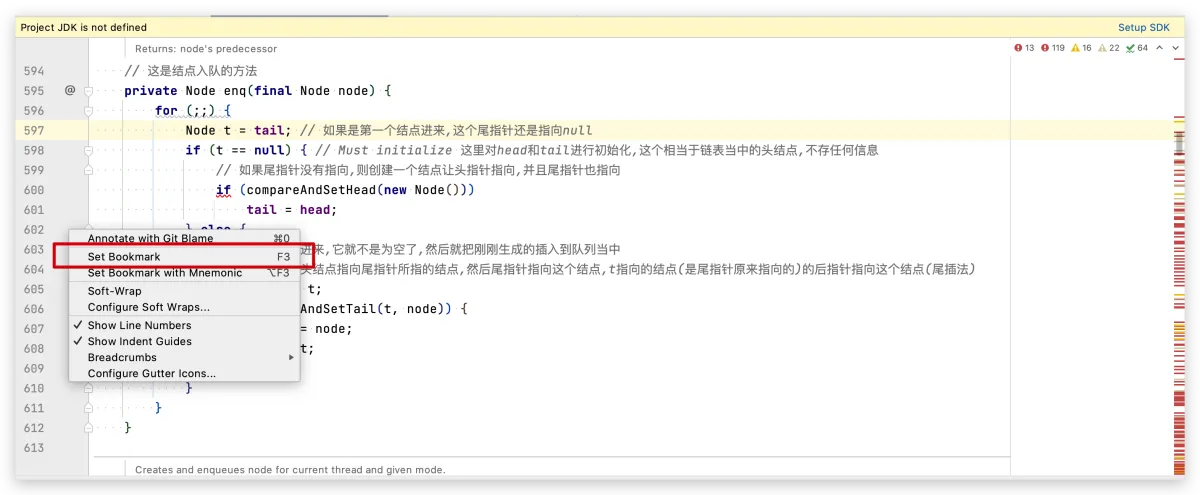Collapse the for loop fold on line 596

click(x=89, y=111)
